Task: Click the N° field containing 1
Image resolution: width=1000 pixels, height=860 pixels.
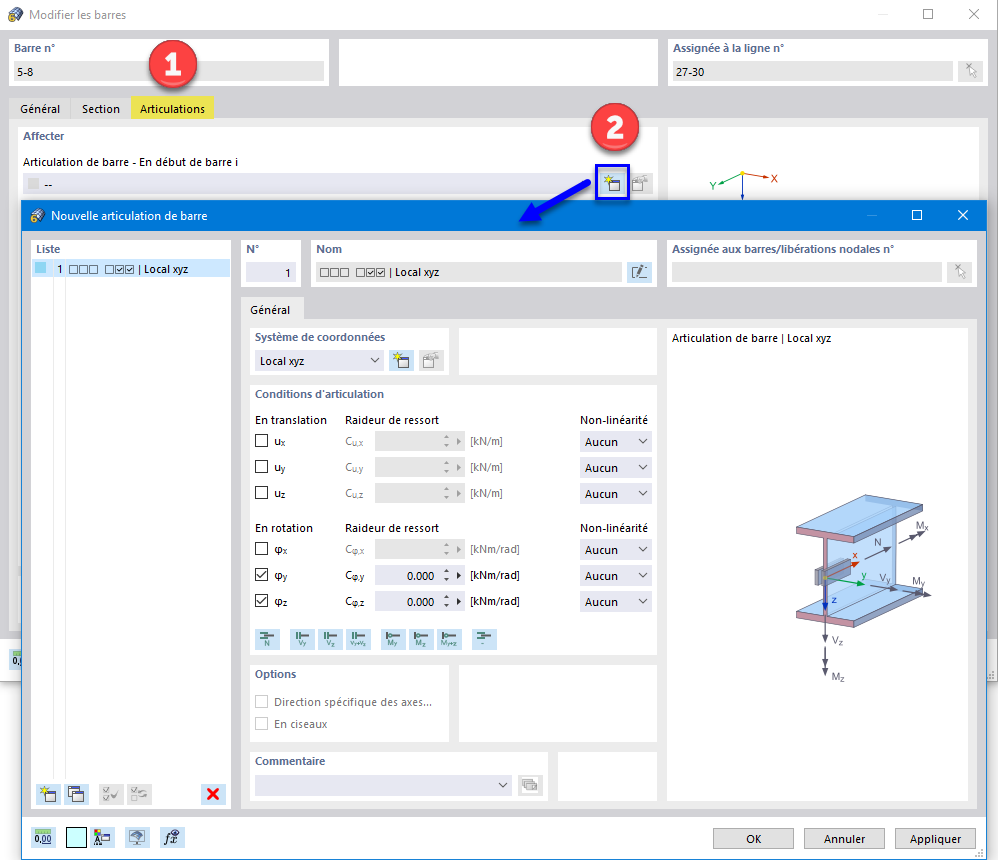Action: [271, 272]
